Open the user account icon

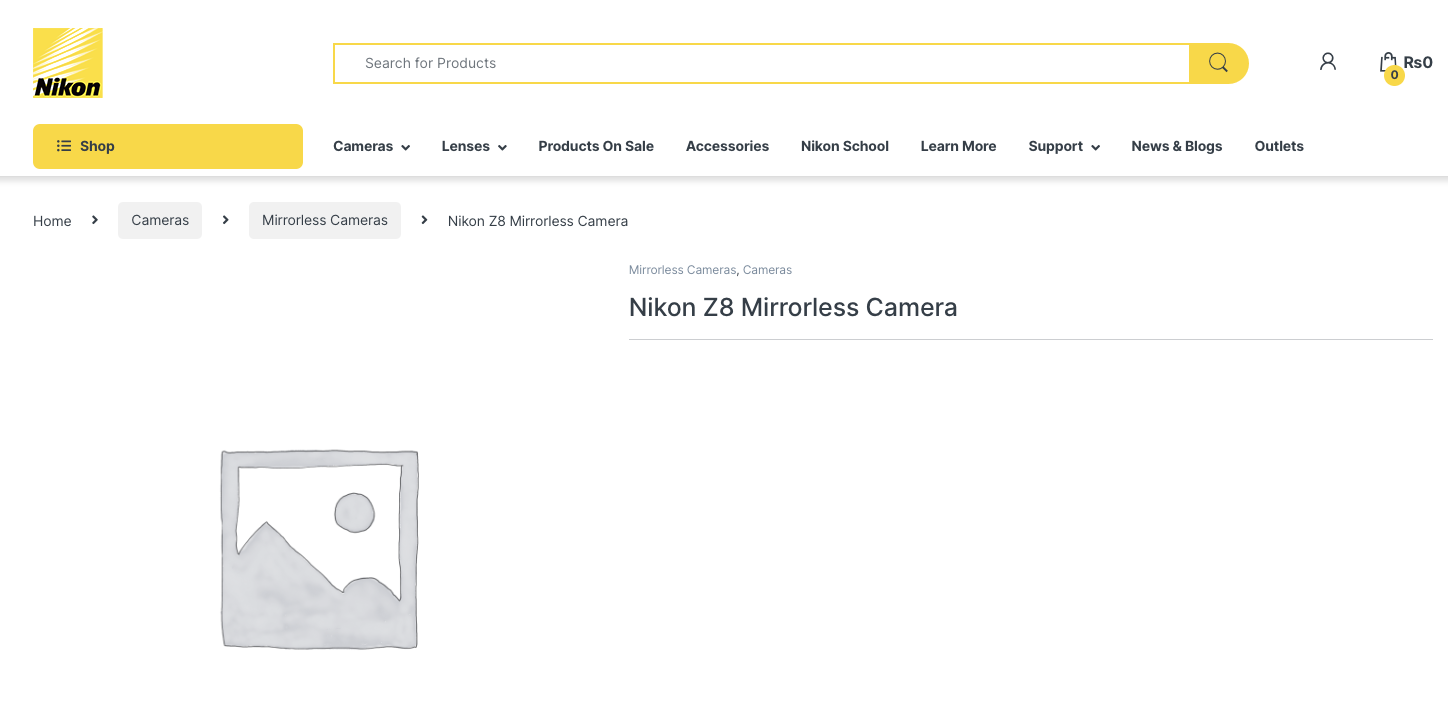click(1327, 62)
